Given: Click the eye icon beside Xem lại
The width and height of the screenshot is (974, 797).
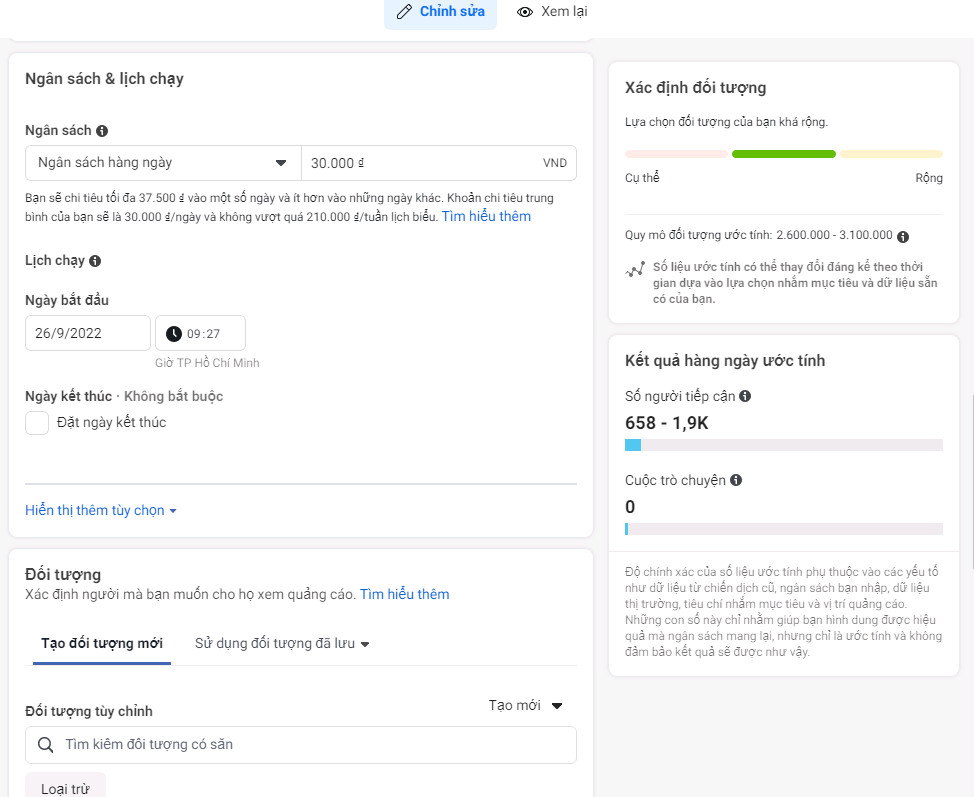Looking at the screenshot, I should tap(525, 12).
